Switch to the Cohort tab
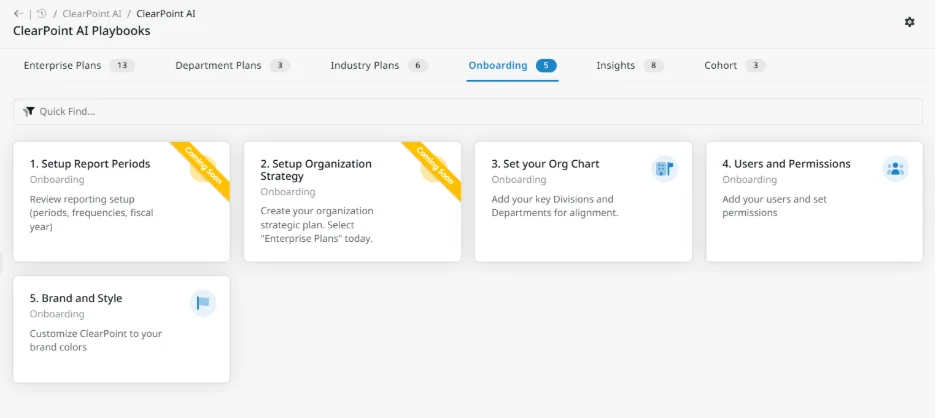The width and height of the screenshot is (936, 418). (x=735, y=66)
